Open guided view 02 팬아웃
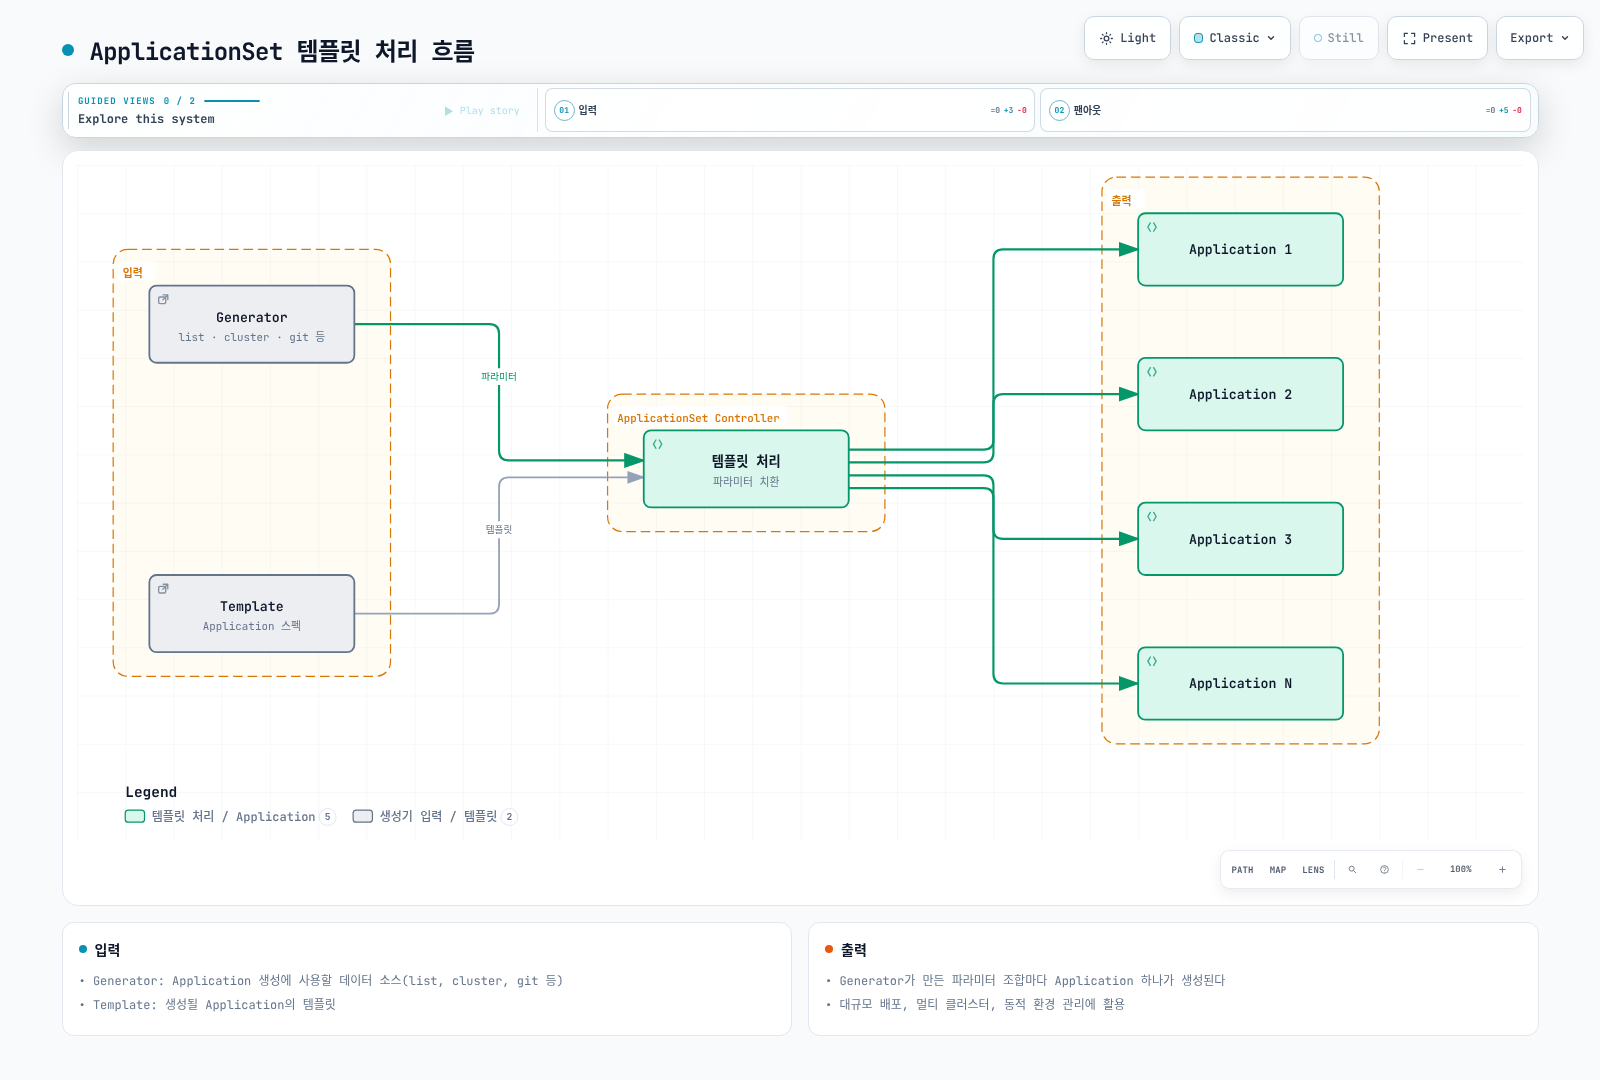Viewport: 1600px width, 1080px height. 1285,110
